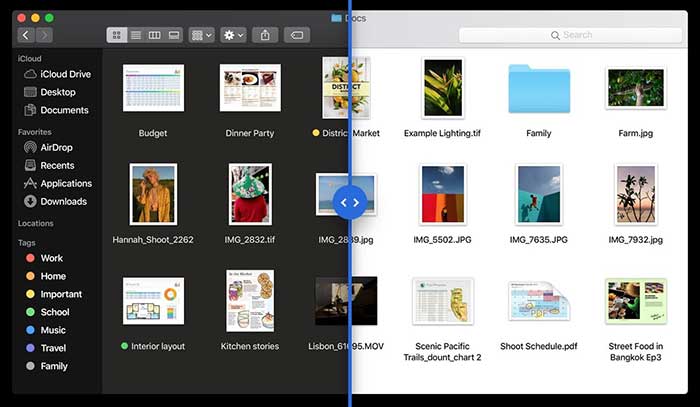This screenshot has width=700, height=407.
Task: Select the Kitchen stories document
Action: [250, 300]
